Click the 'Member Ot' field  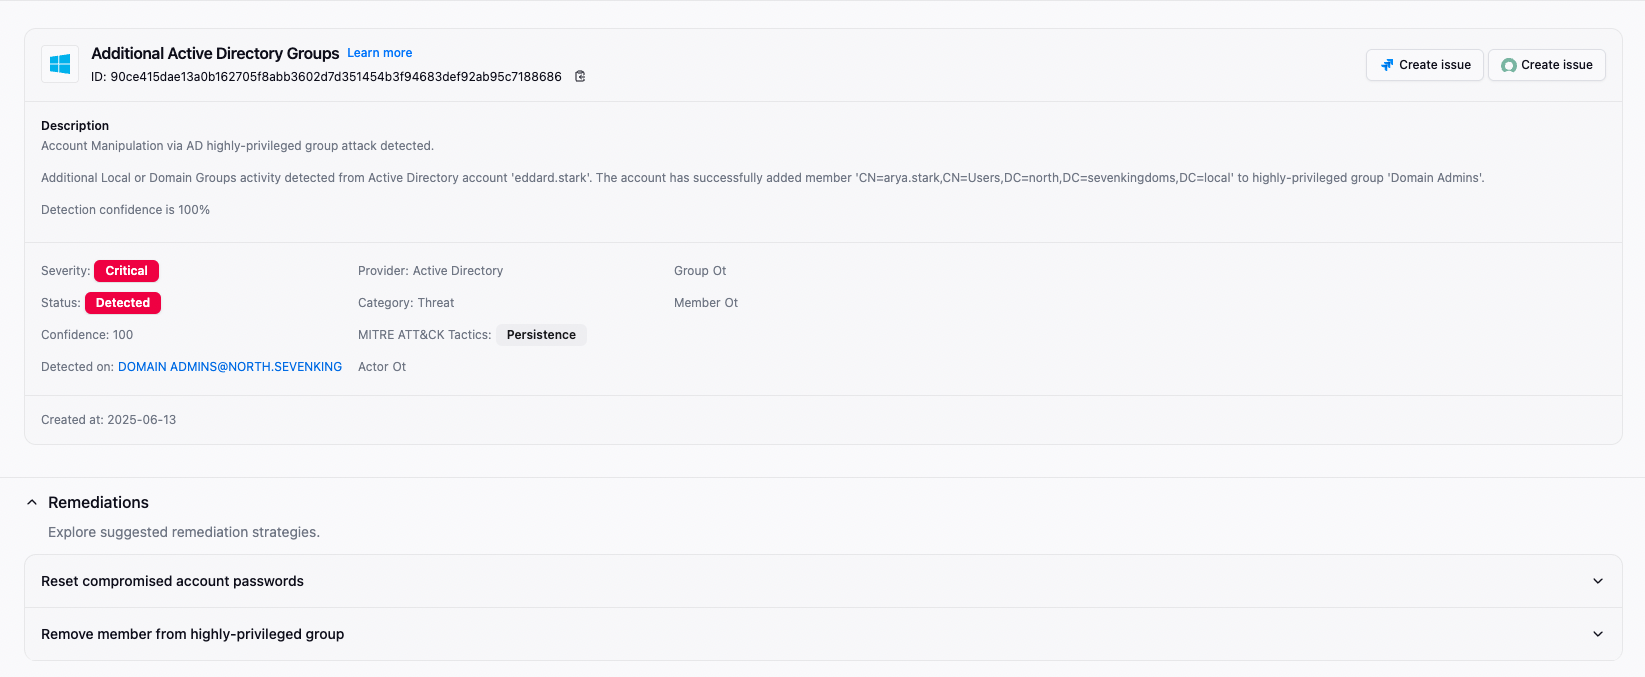[706, 303]
